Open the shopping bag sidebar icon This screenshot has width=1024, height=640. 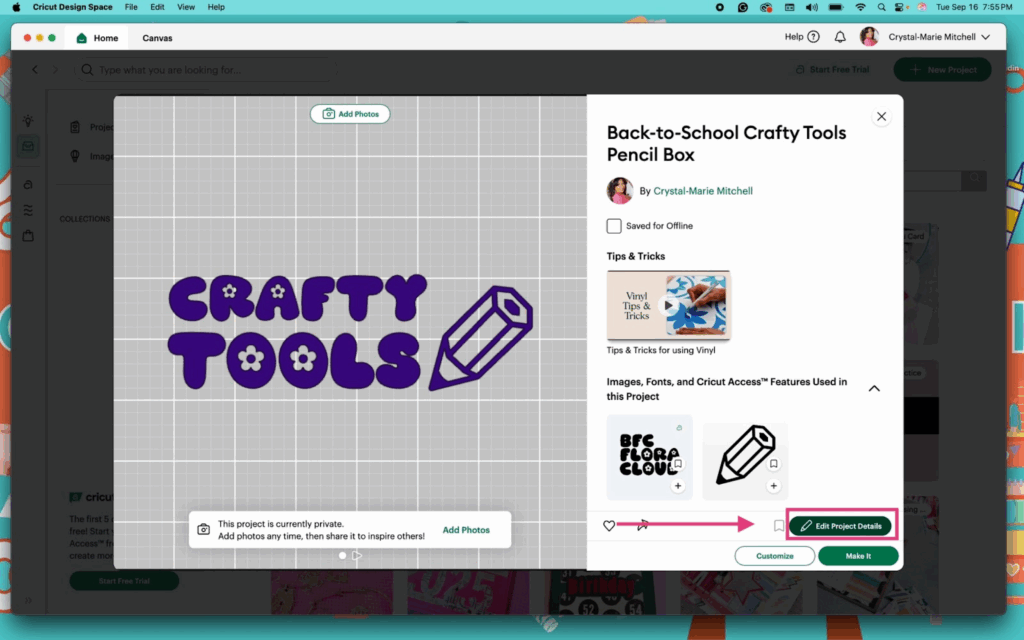click(x=28, y=236)
